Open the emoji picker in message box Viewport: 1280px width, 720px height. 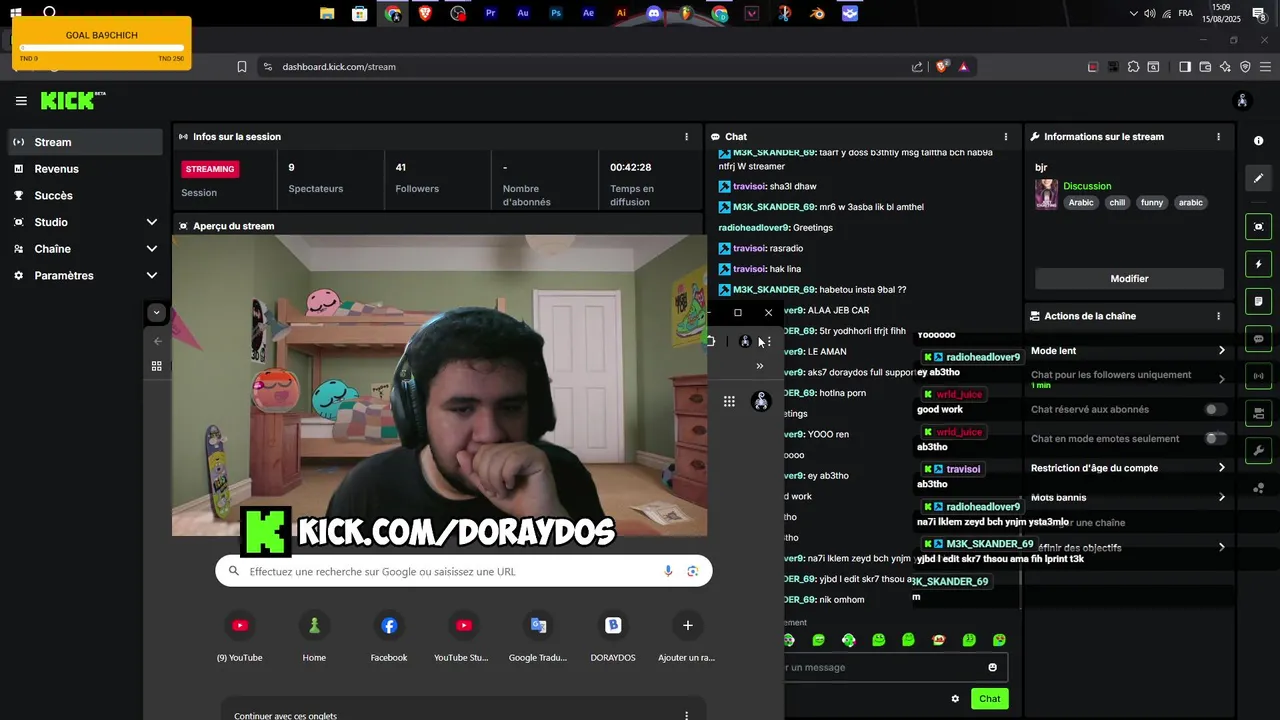(x=993, y=667)
